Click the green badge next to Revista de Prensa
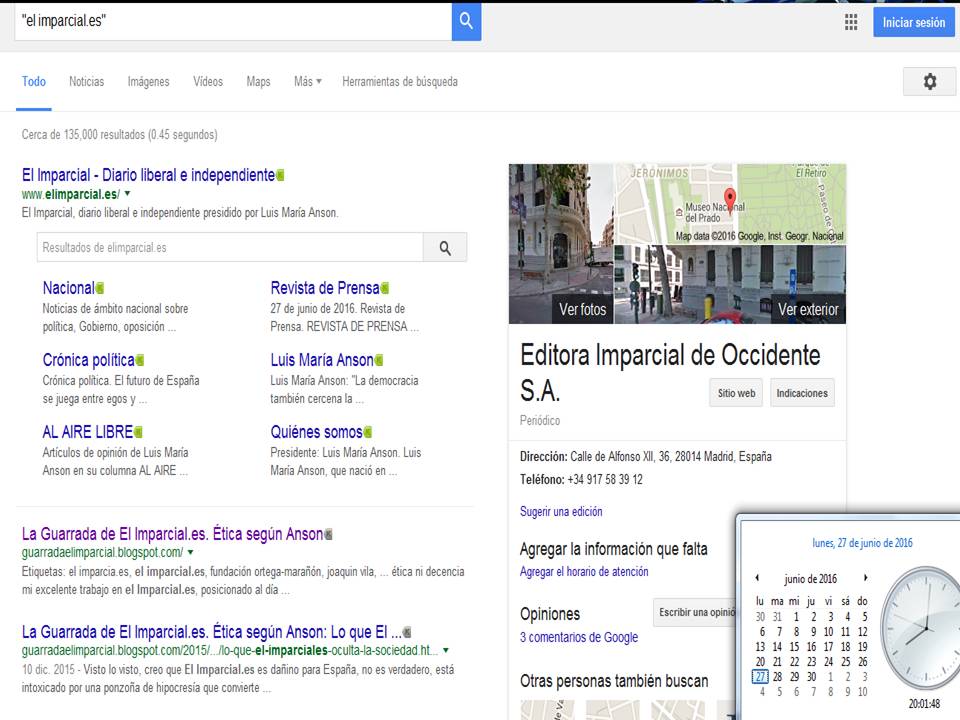 (x=385, y=288)
